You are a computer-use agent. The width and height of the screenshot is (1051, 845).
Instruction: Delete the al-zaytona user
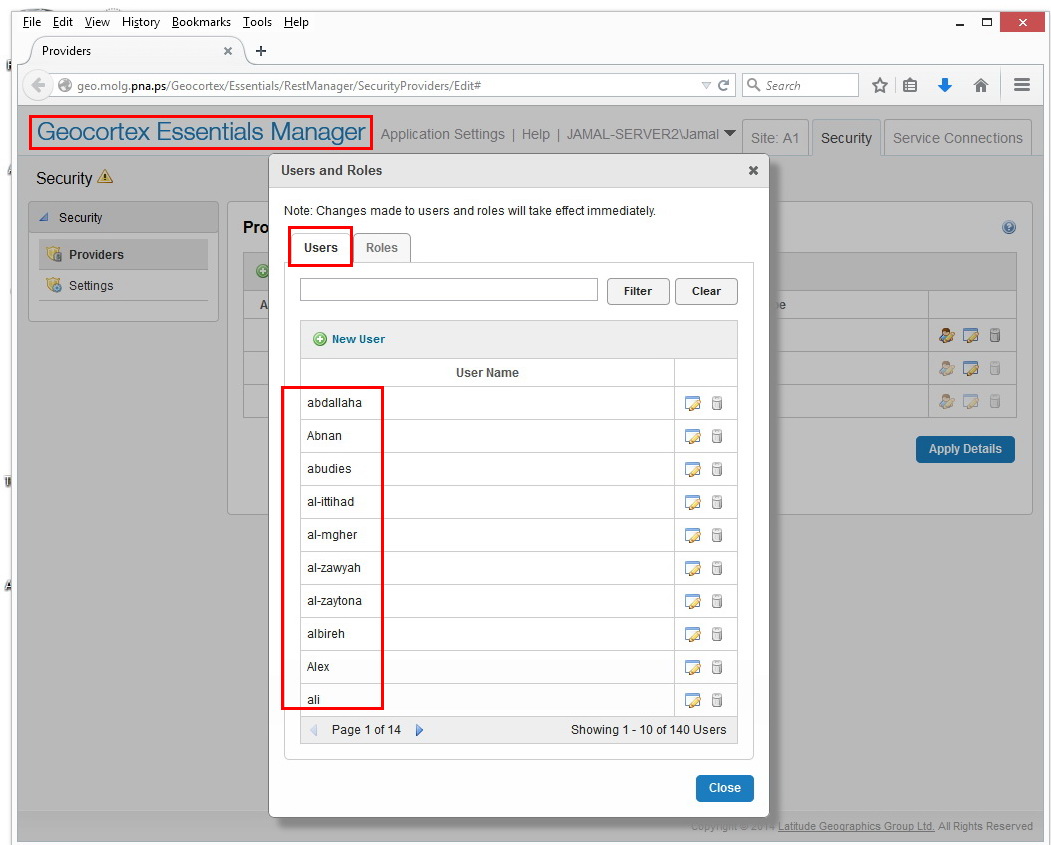click(717, 601)
